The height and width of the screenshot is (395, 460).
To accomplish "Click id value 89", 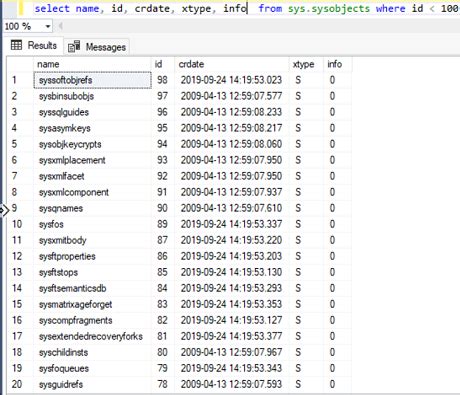I will pos(163,224).
